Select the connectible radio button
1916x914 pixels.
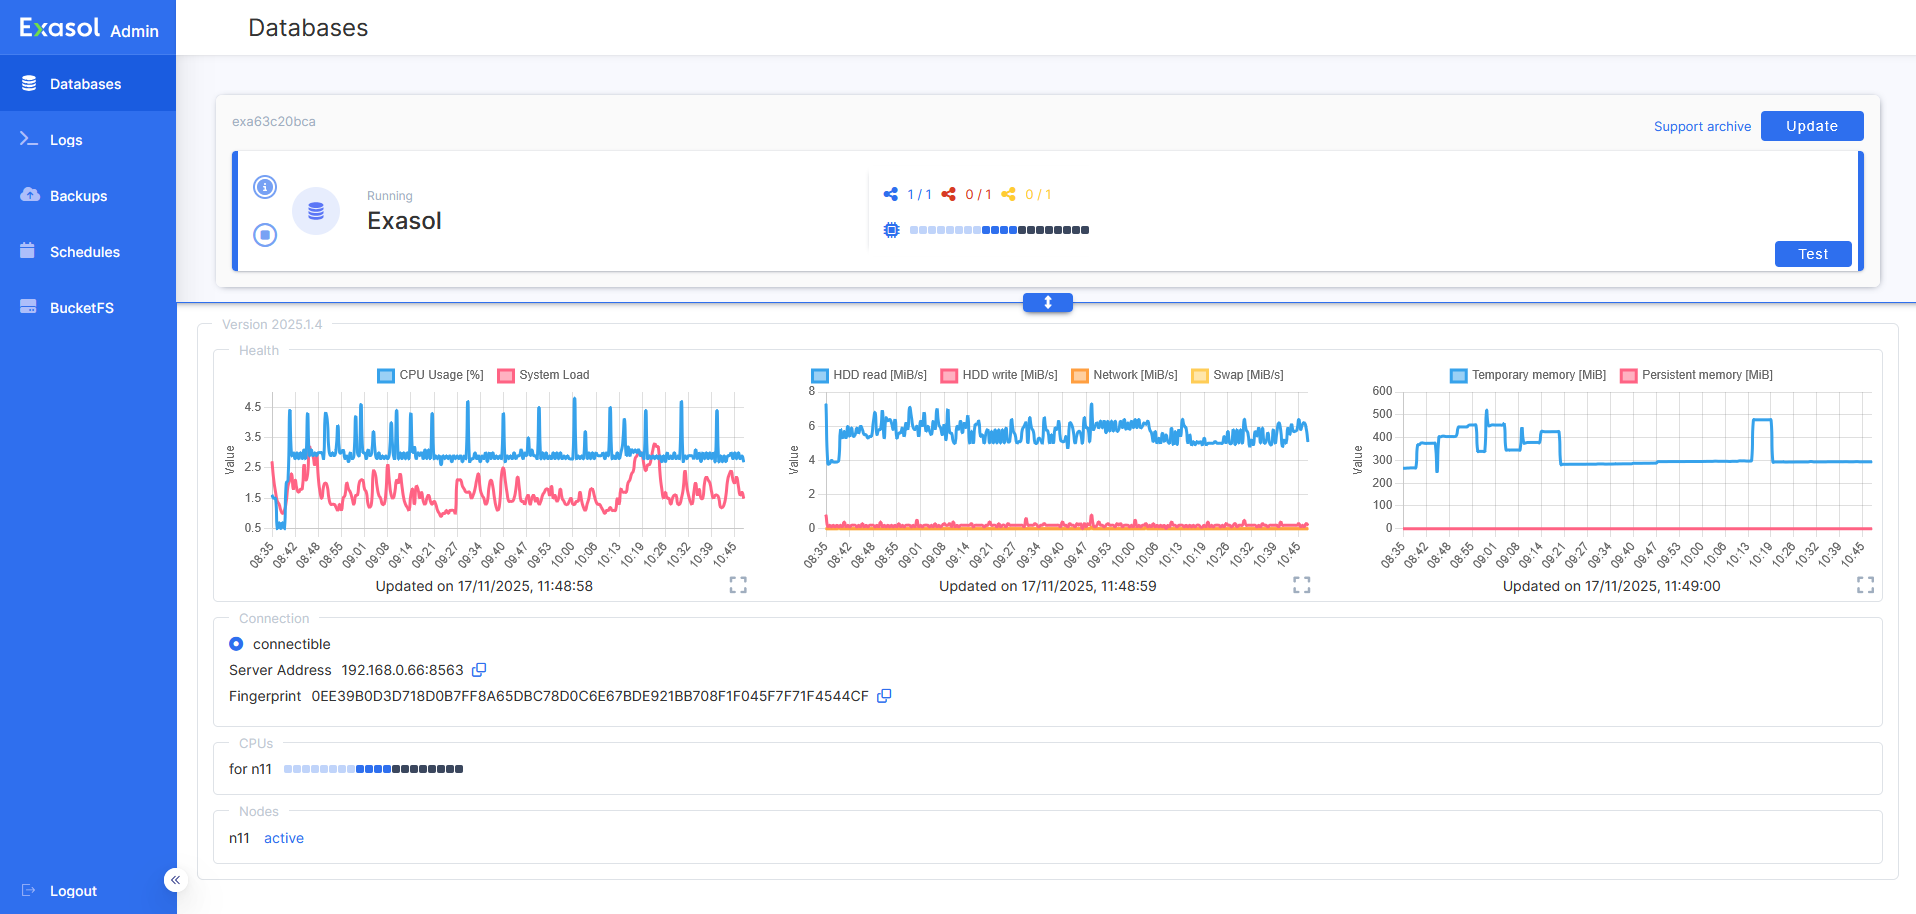(x=235, y=643)
